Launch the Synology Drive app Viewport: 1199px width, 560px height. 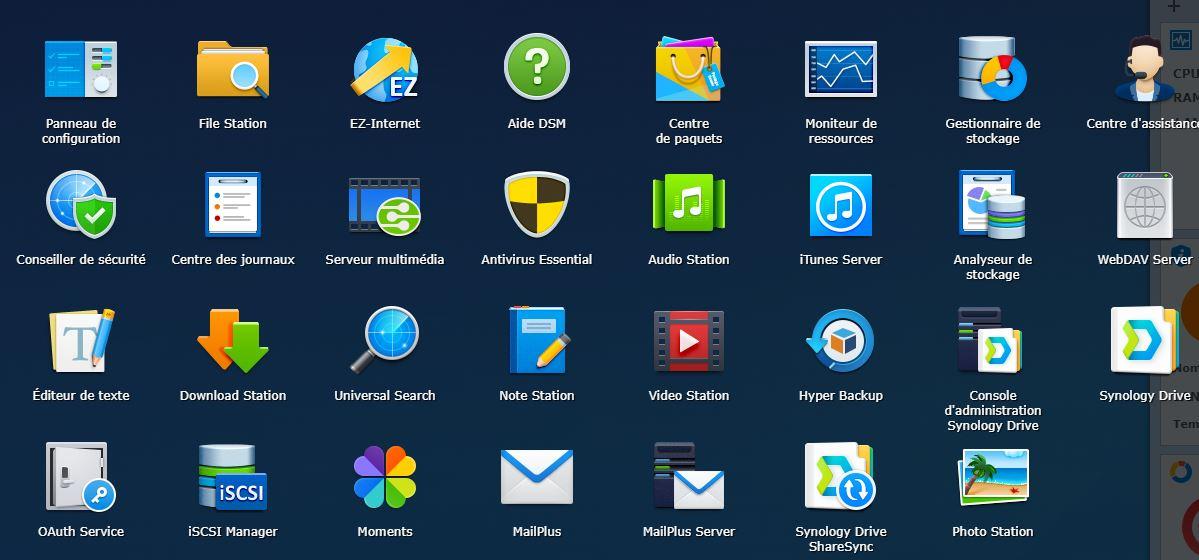(1145, 340)
